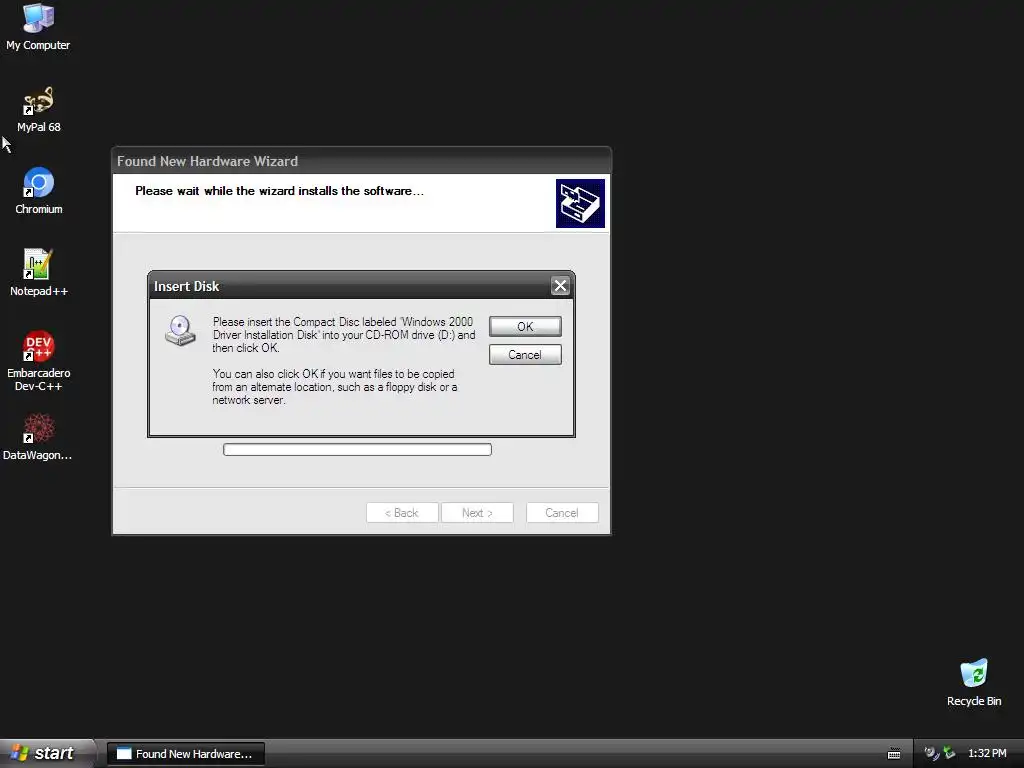Select the DataWagon desktop shortcut
The width and height of the screenshot is (1024, 768).
click(38, 437)
